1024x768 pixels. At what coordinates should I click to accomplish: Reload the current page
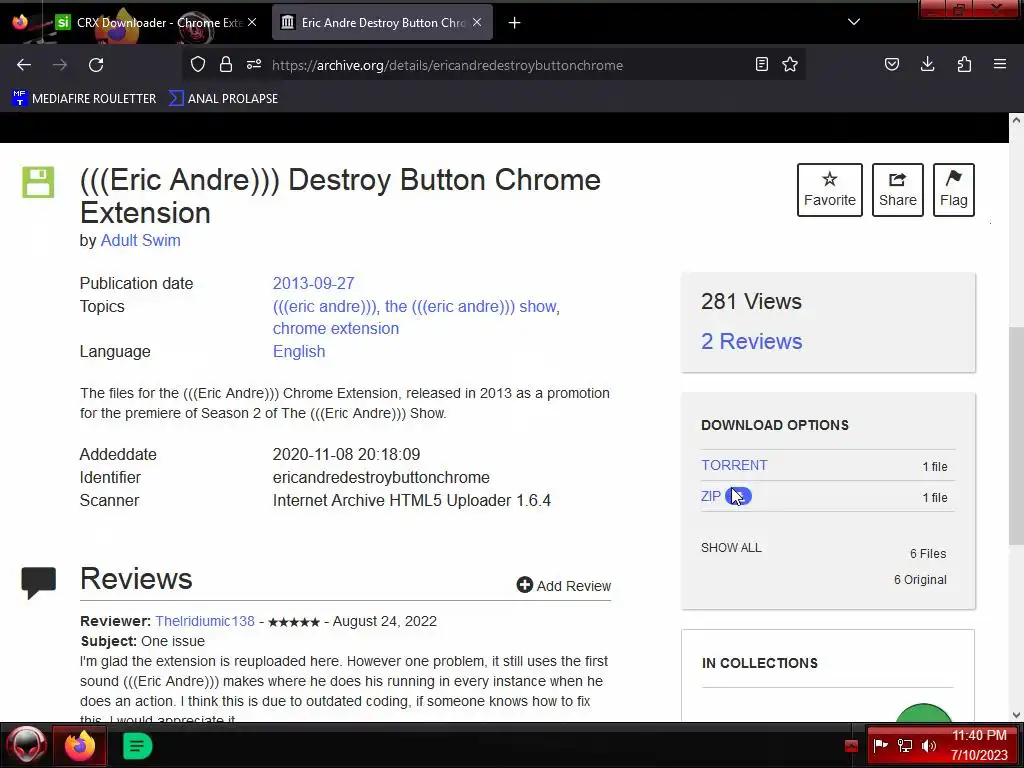(x=96, y=65)
